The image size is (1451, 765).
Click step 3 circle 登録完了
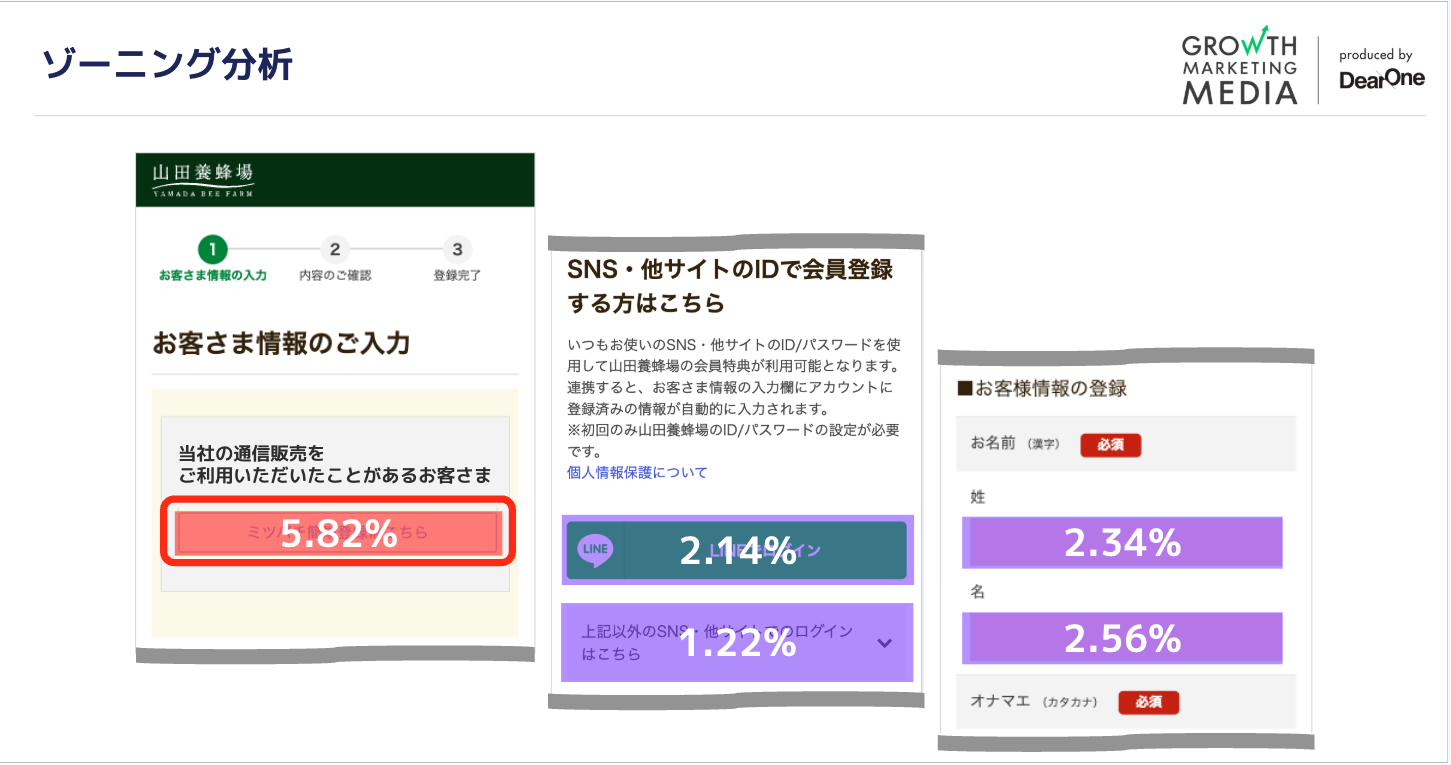(456, 250)
